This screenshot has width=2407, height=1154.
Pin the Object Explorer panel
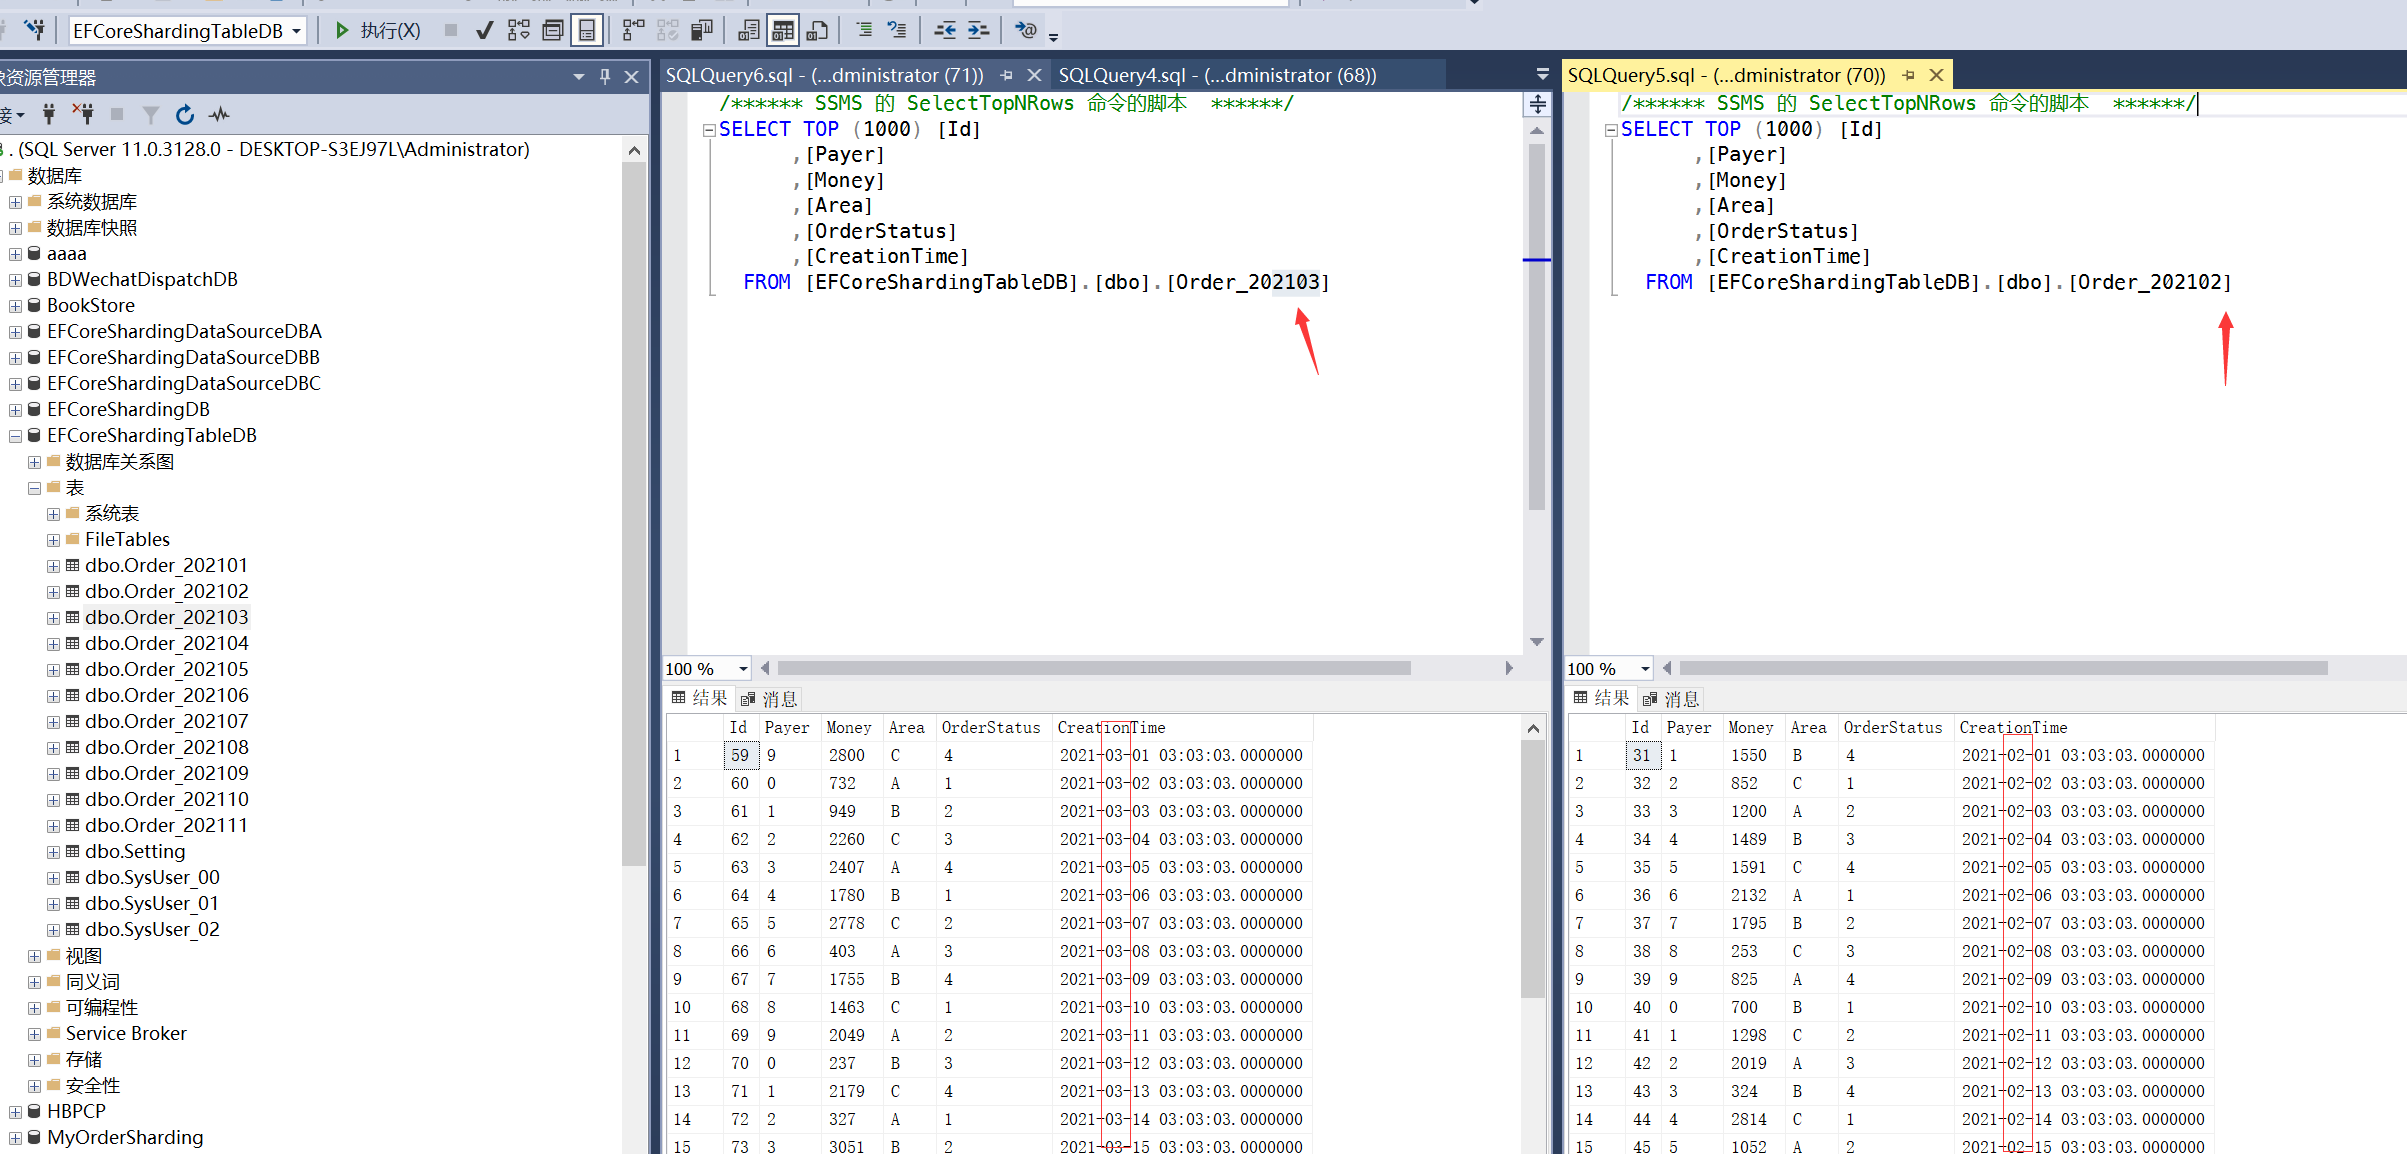tap(605, 77)
